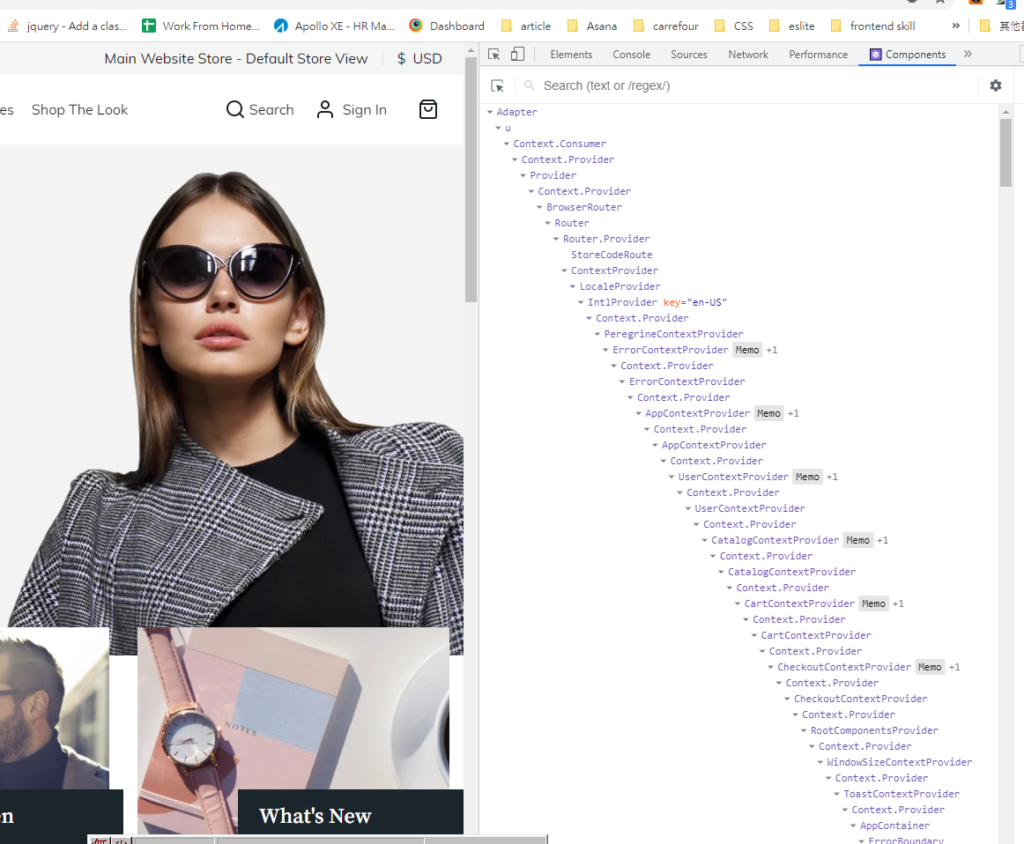
Task: Click the magnifier Search icon in the store header
Action: point(235,110)
